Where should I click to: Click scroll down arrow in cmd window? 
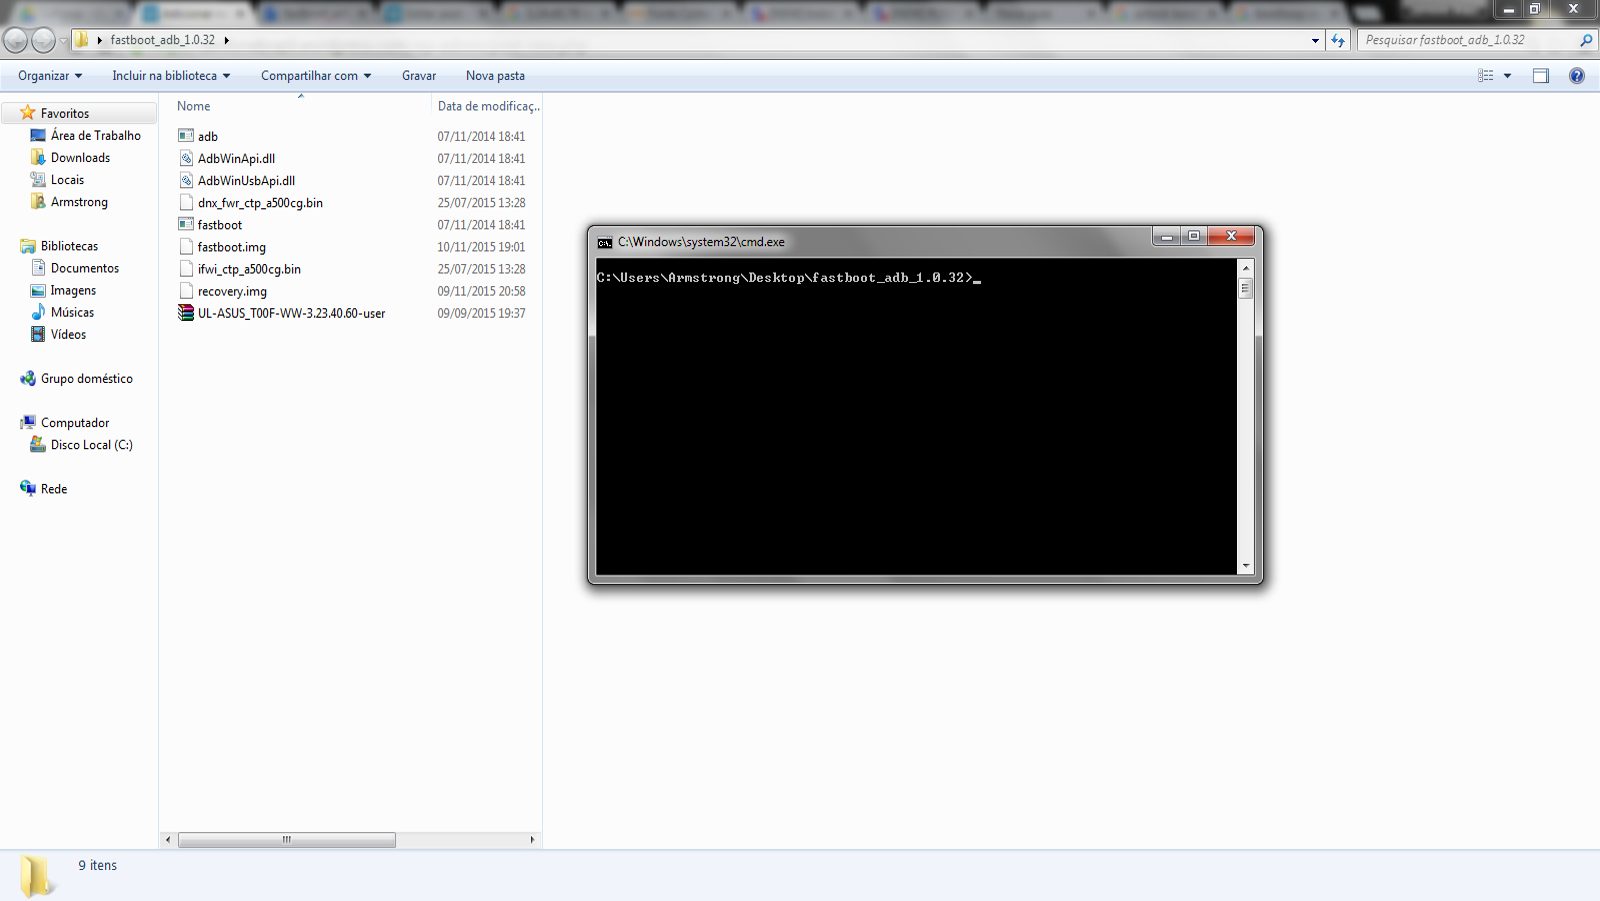point(1246,566)
